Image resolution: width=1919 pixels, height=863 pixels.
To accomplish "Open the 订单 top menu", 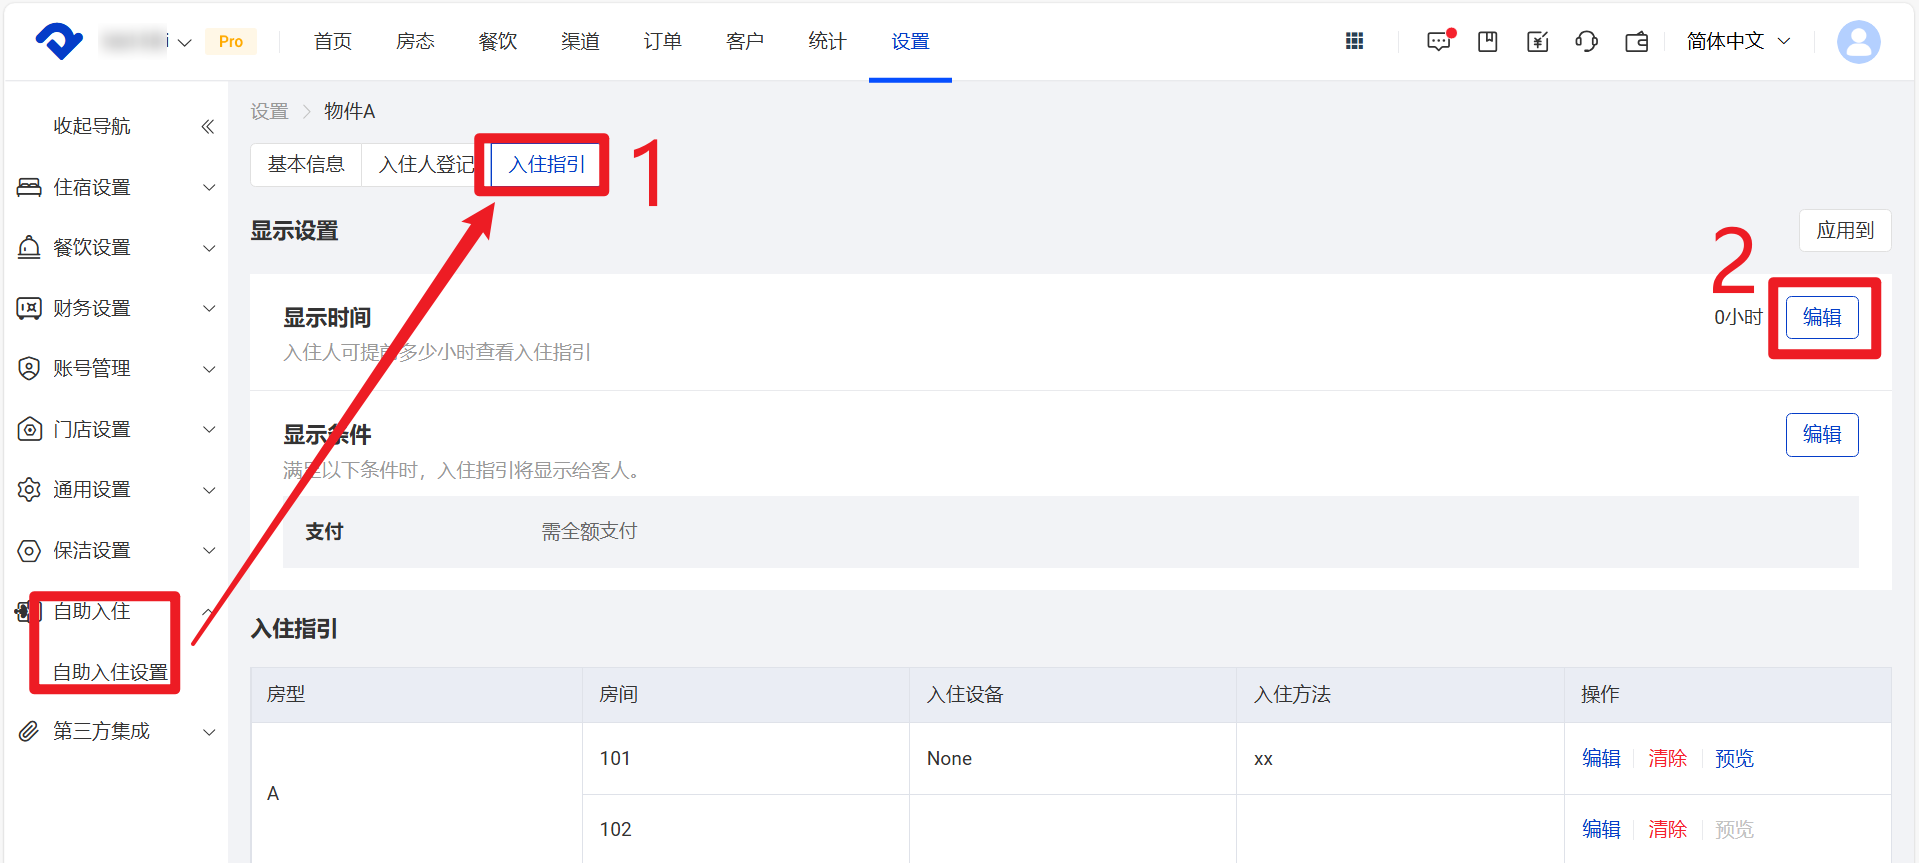I will coord(662,41).
